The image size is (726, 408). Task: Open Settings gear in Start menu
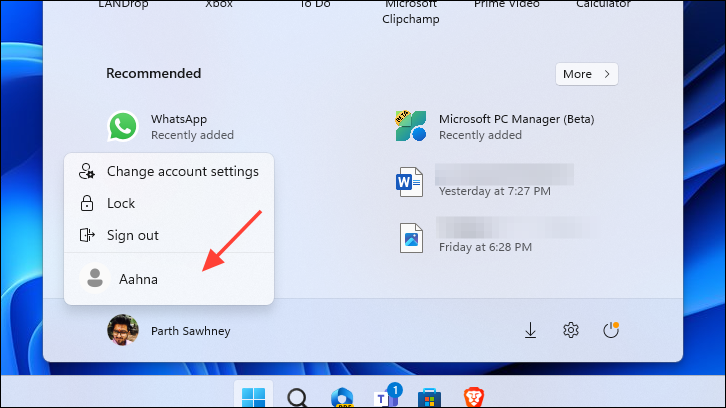(x=570, y=331)
